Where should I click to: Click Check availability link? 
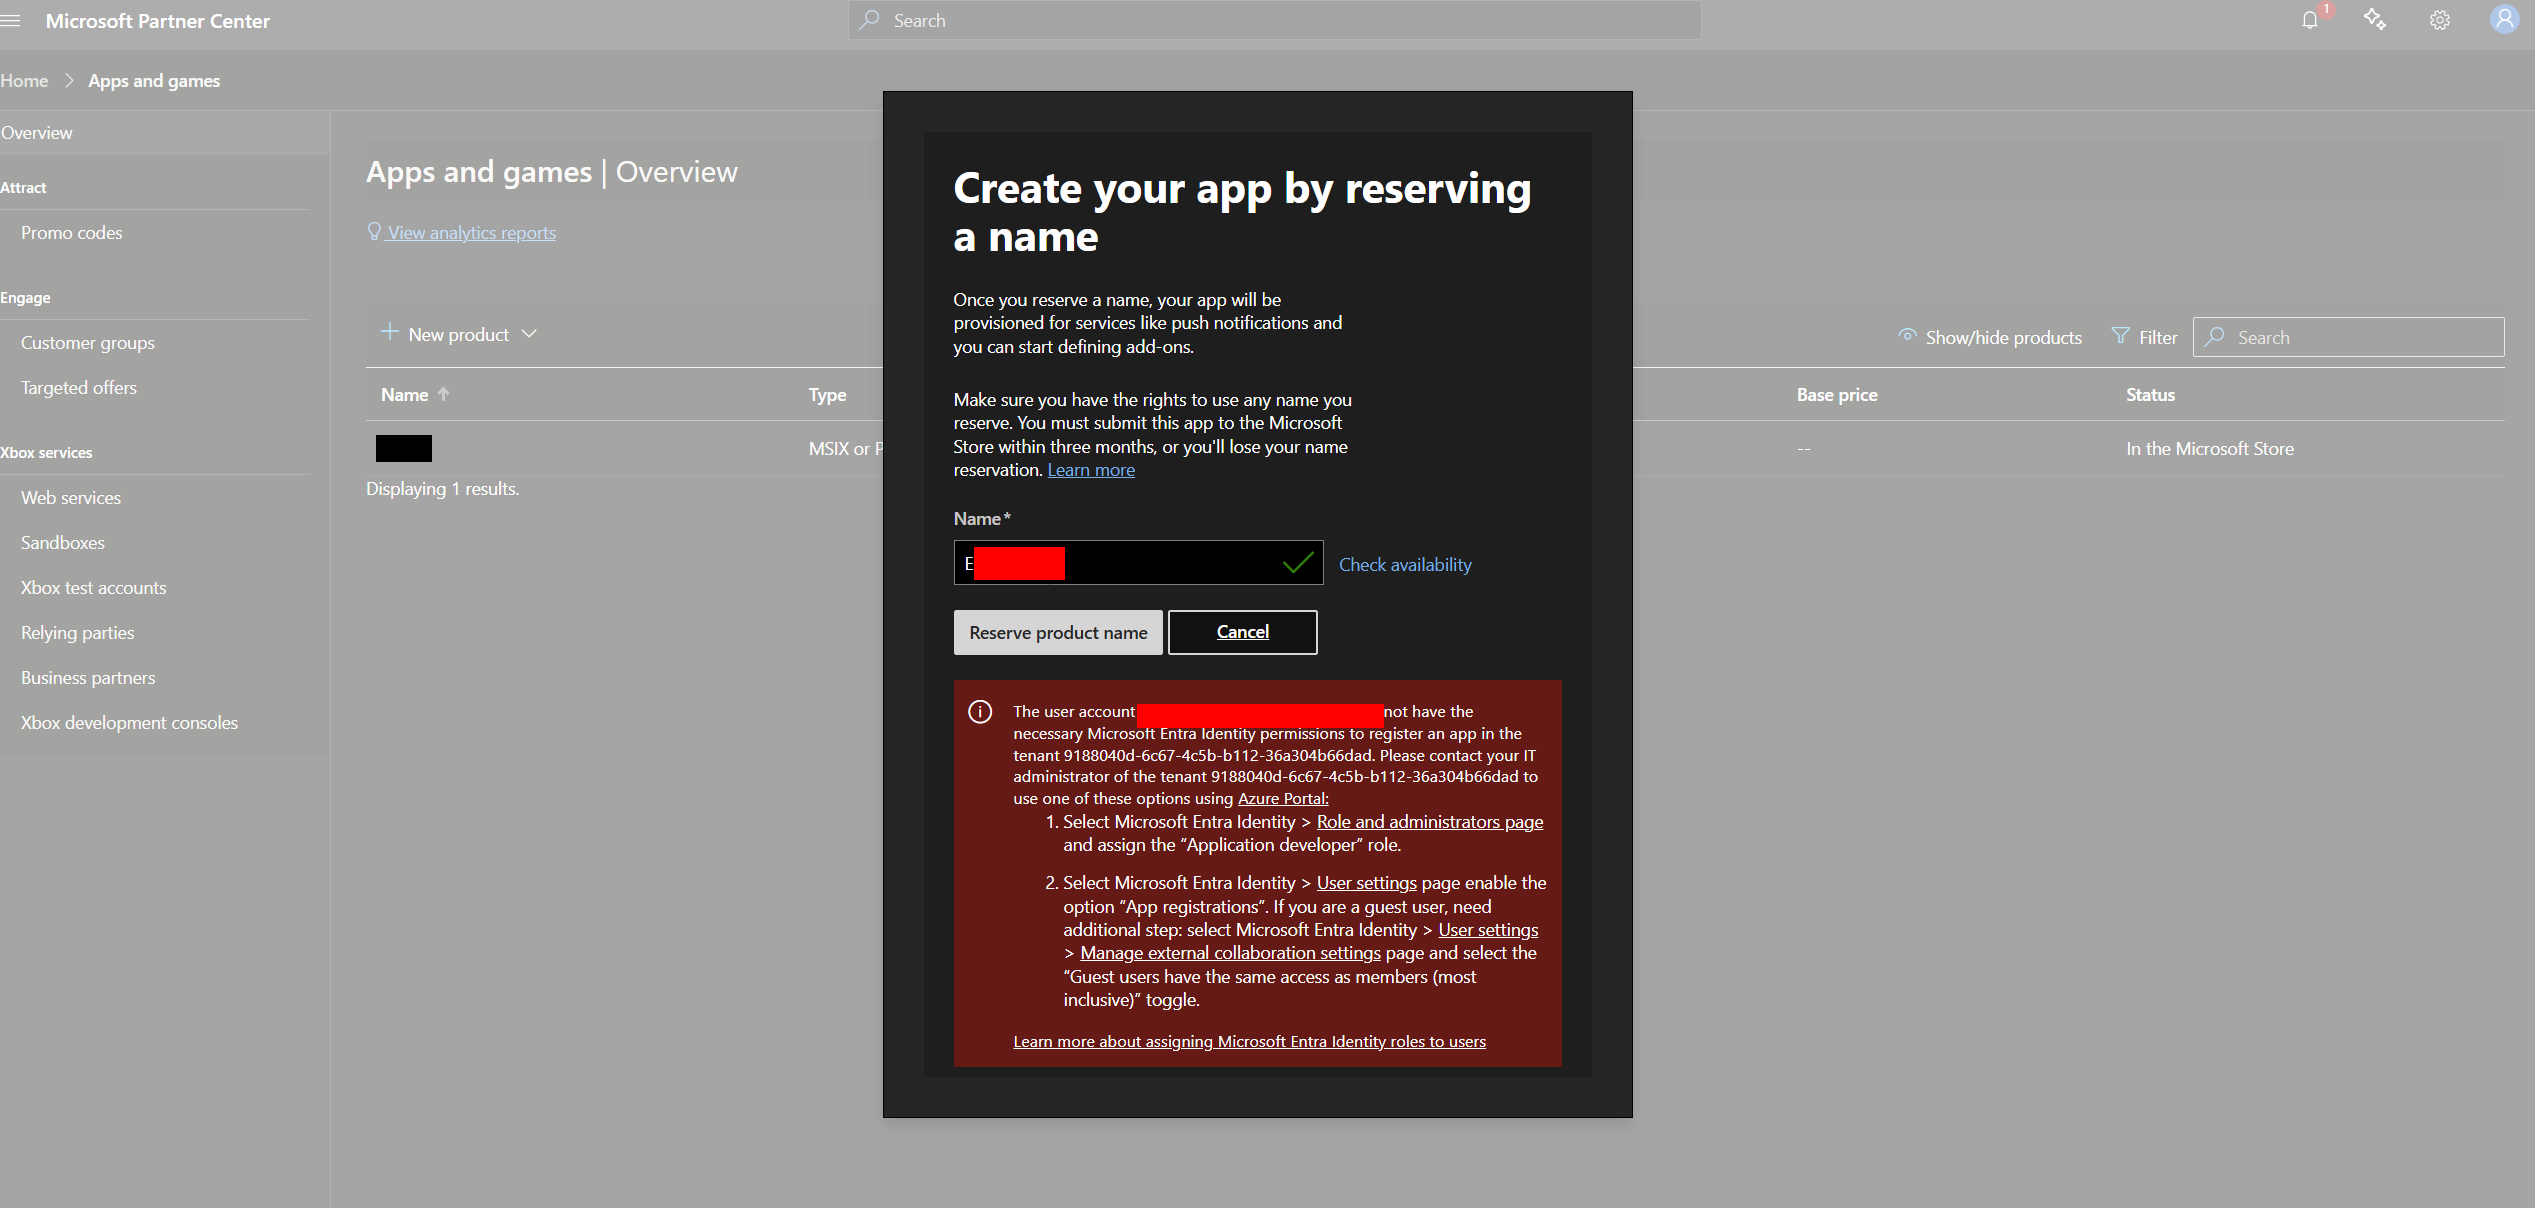[1405, 565]
